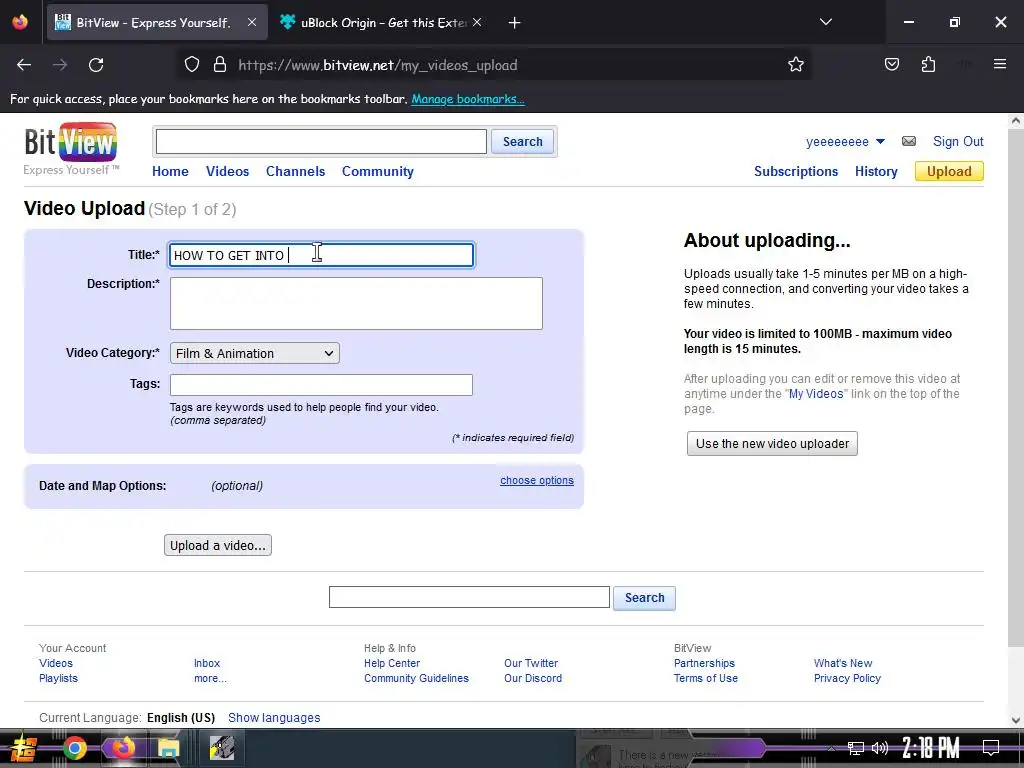Open the Community tab
Viewport: 1024px width, 768px height.
377,172
